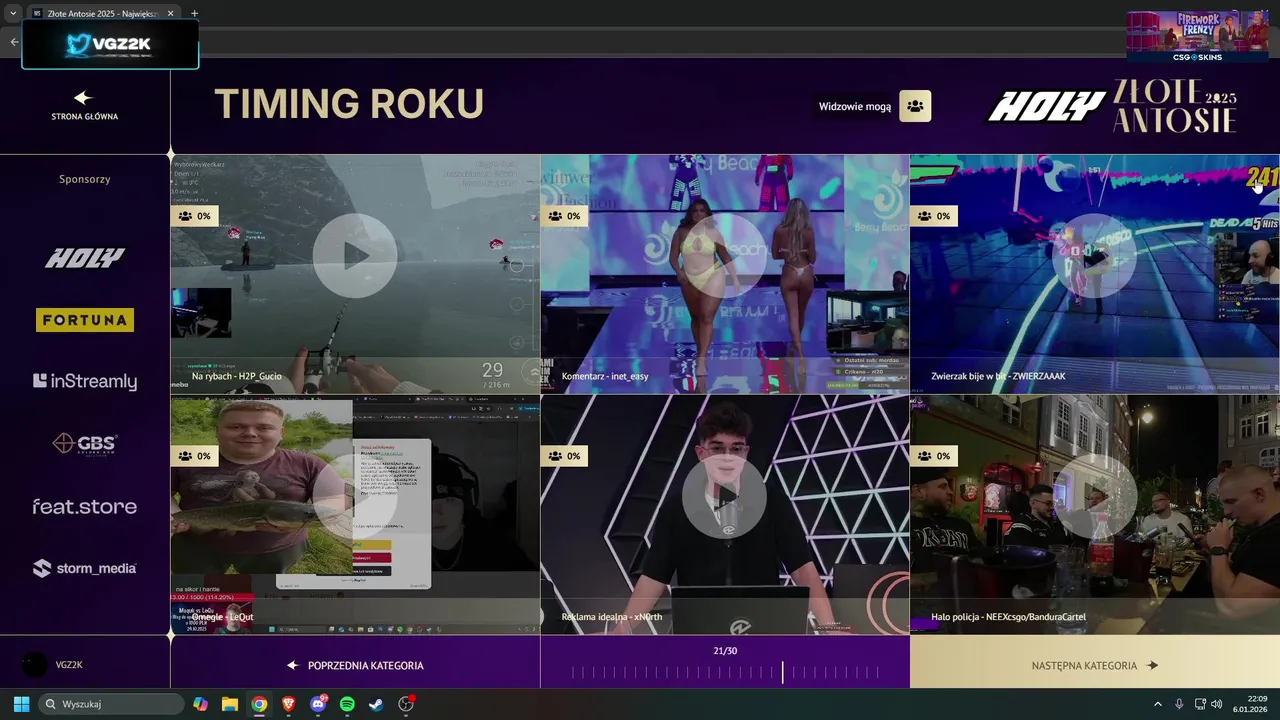Open Steam from the taskbar

coord(376,704)
